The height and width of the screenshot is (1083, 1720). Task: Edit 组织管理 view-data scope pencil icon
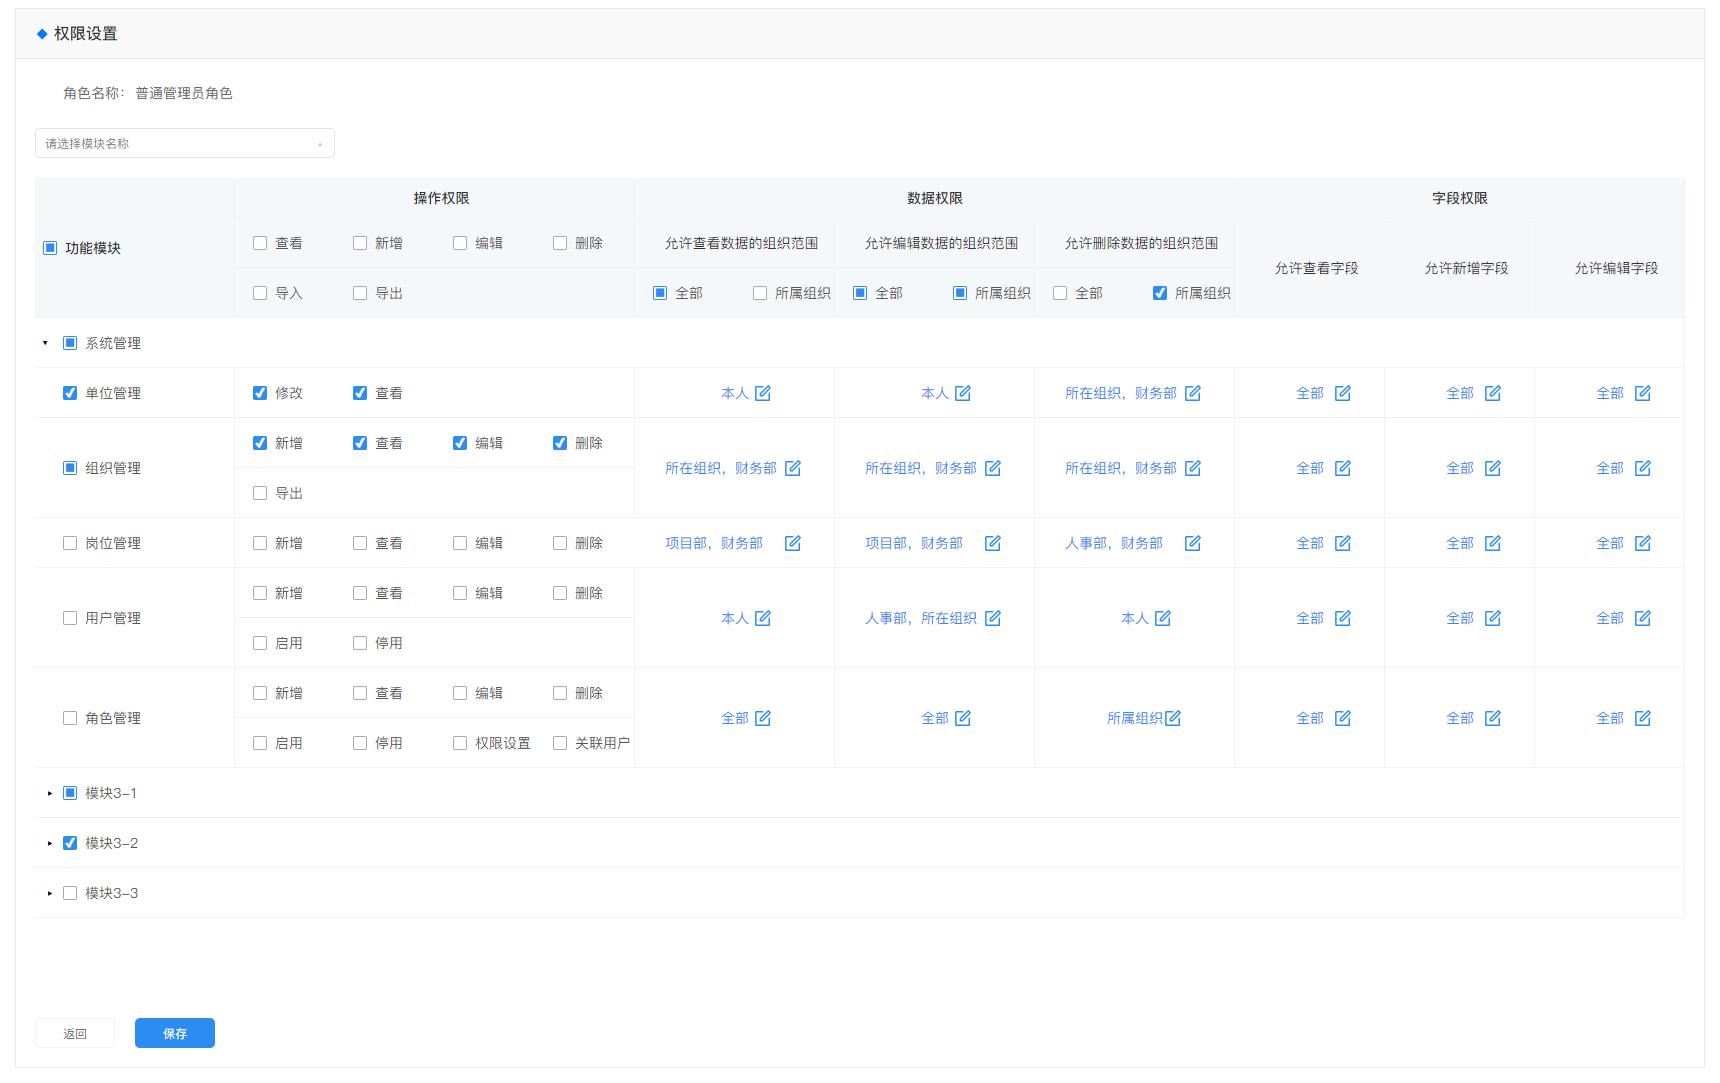click(793, 468)
